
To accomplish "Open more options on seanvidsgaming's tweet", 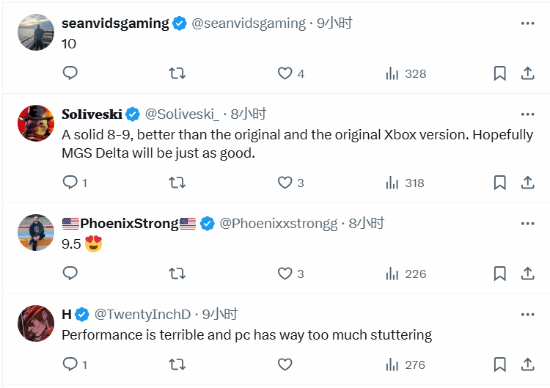I will pos(527,24).
